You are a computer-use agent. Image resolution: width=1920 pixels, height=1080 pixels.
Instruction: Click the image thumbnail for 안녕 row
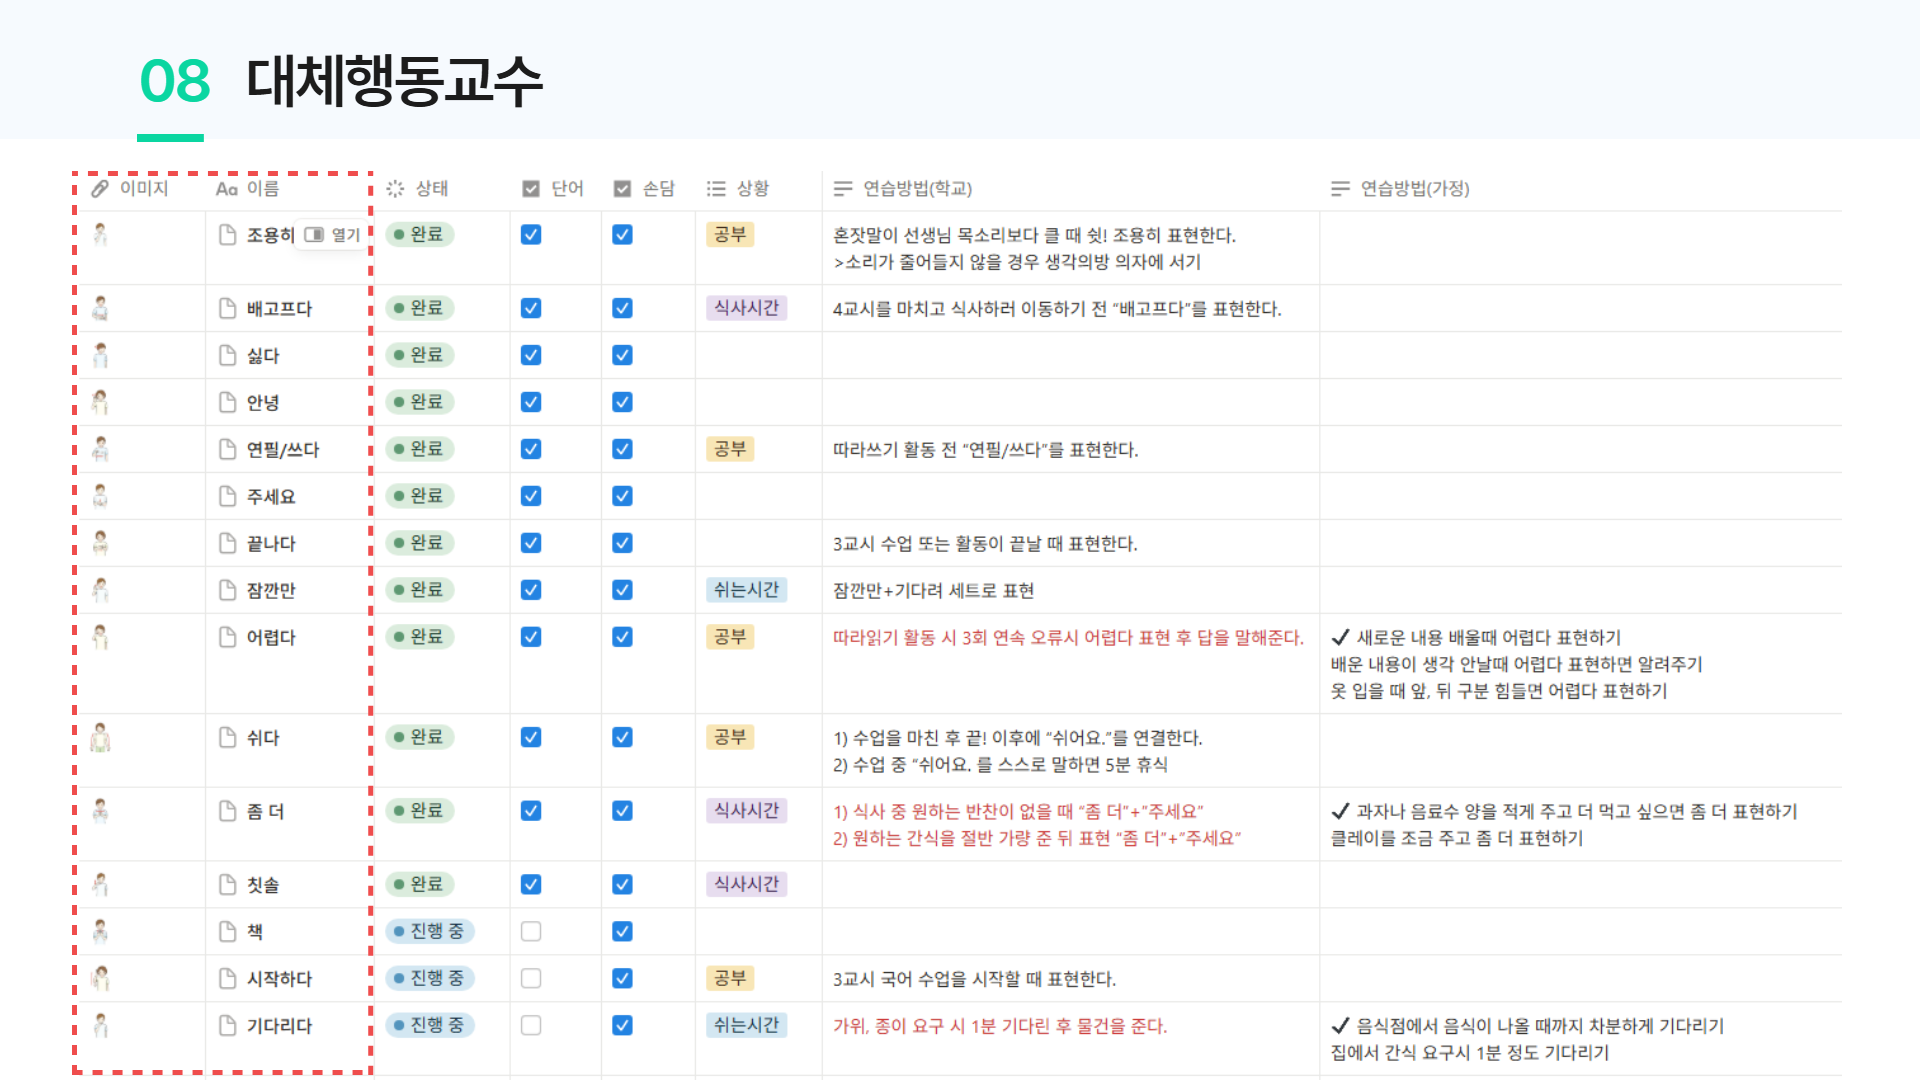[x=100, y=402]
